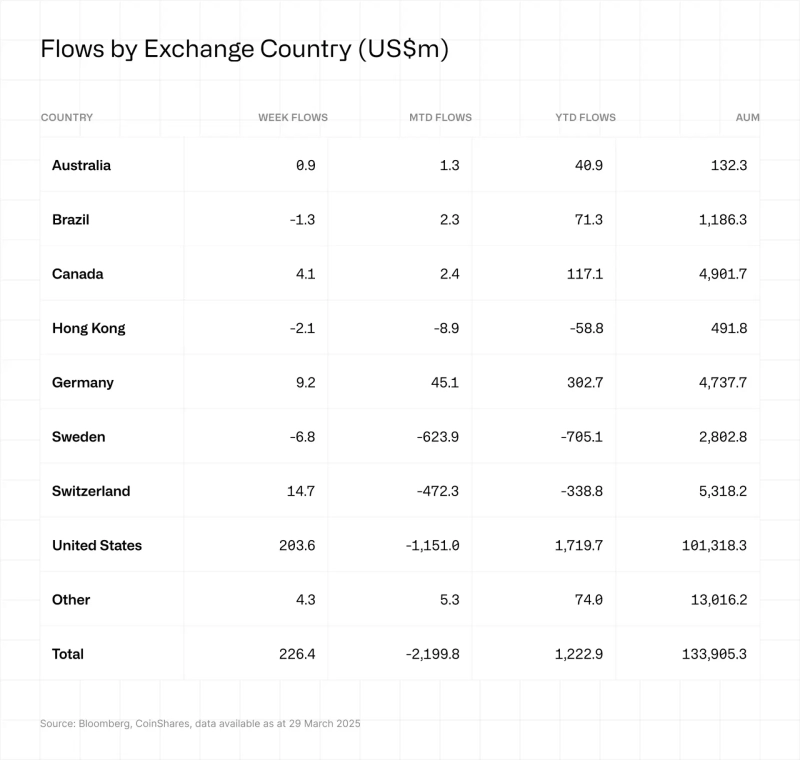Select Sweden's MTD flows value -623.9
Viewport: 800px width, 760px height.
(434, 436)
